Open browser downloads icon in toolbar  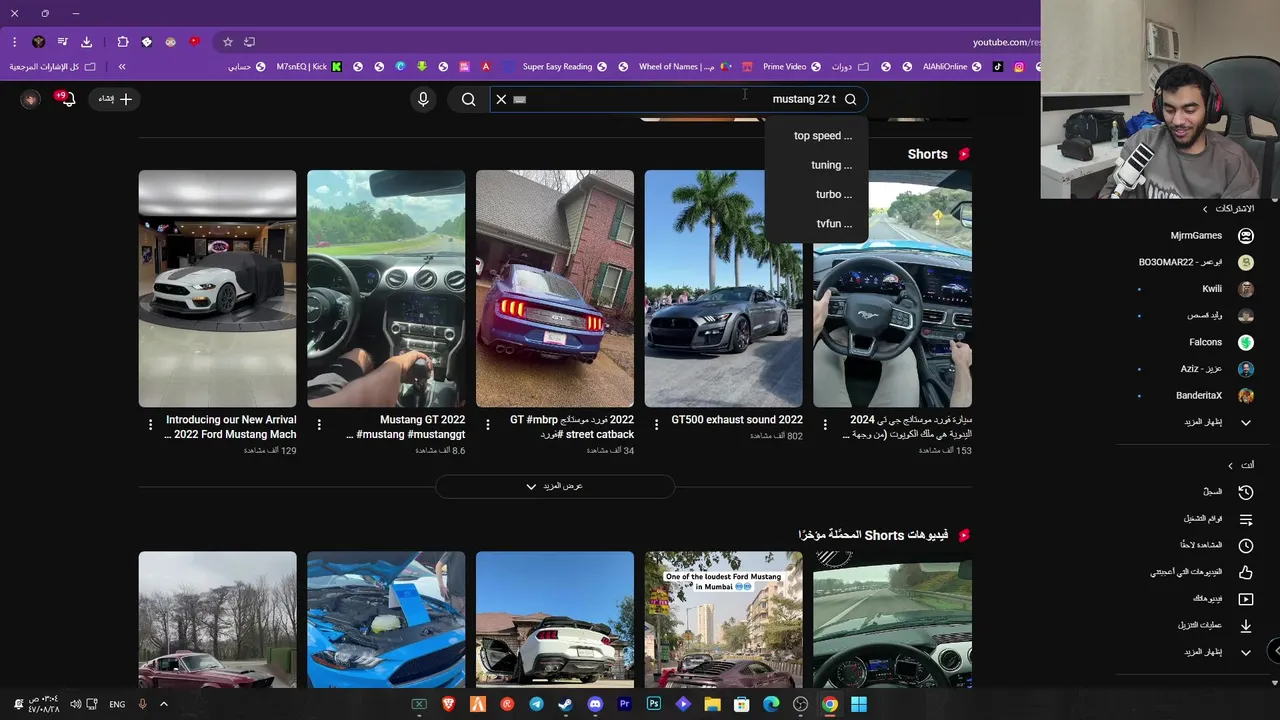(x=86, y=42)
